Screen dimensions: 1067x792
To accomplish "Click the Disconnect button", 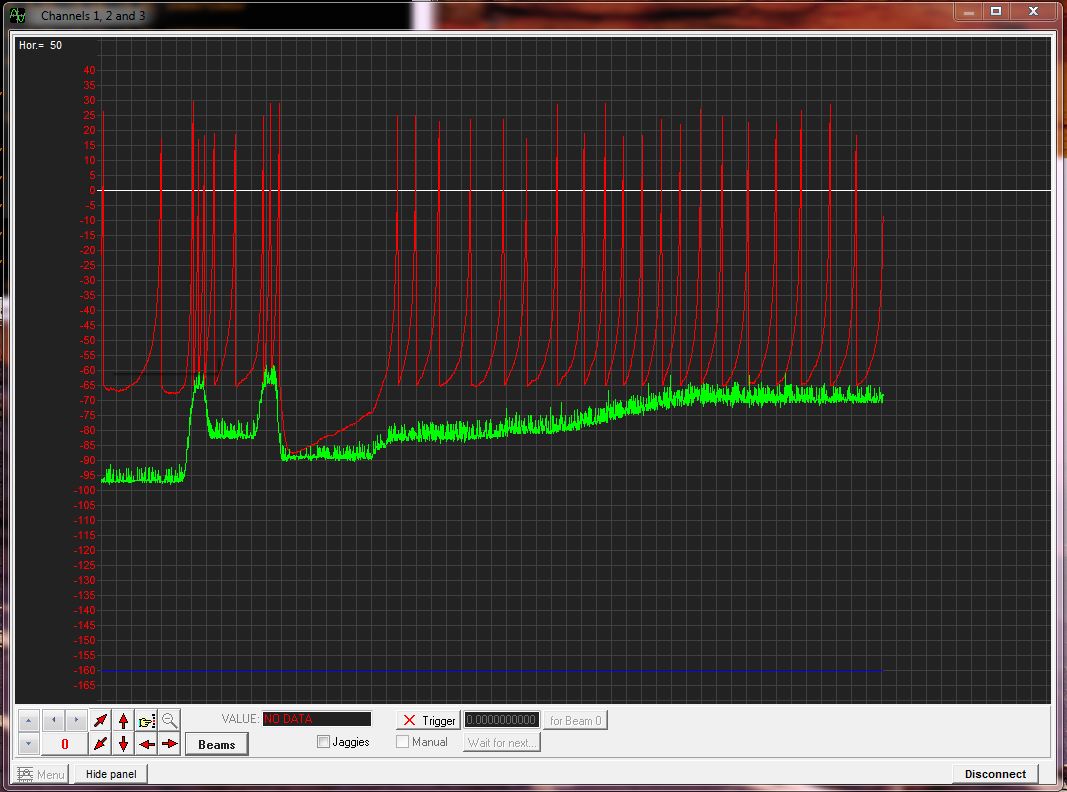I will coord(995,774).
